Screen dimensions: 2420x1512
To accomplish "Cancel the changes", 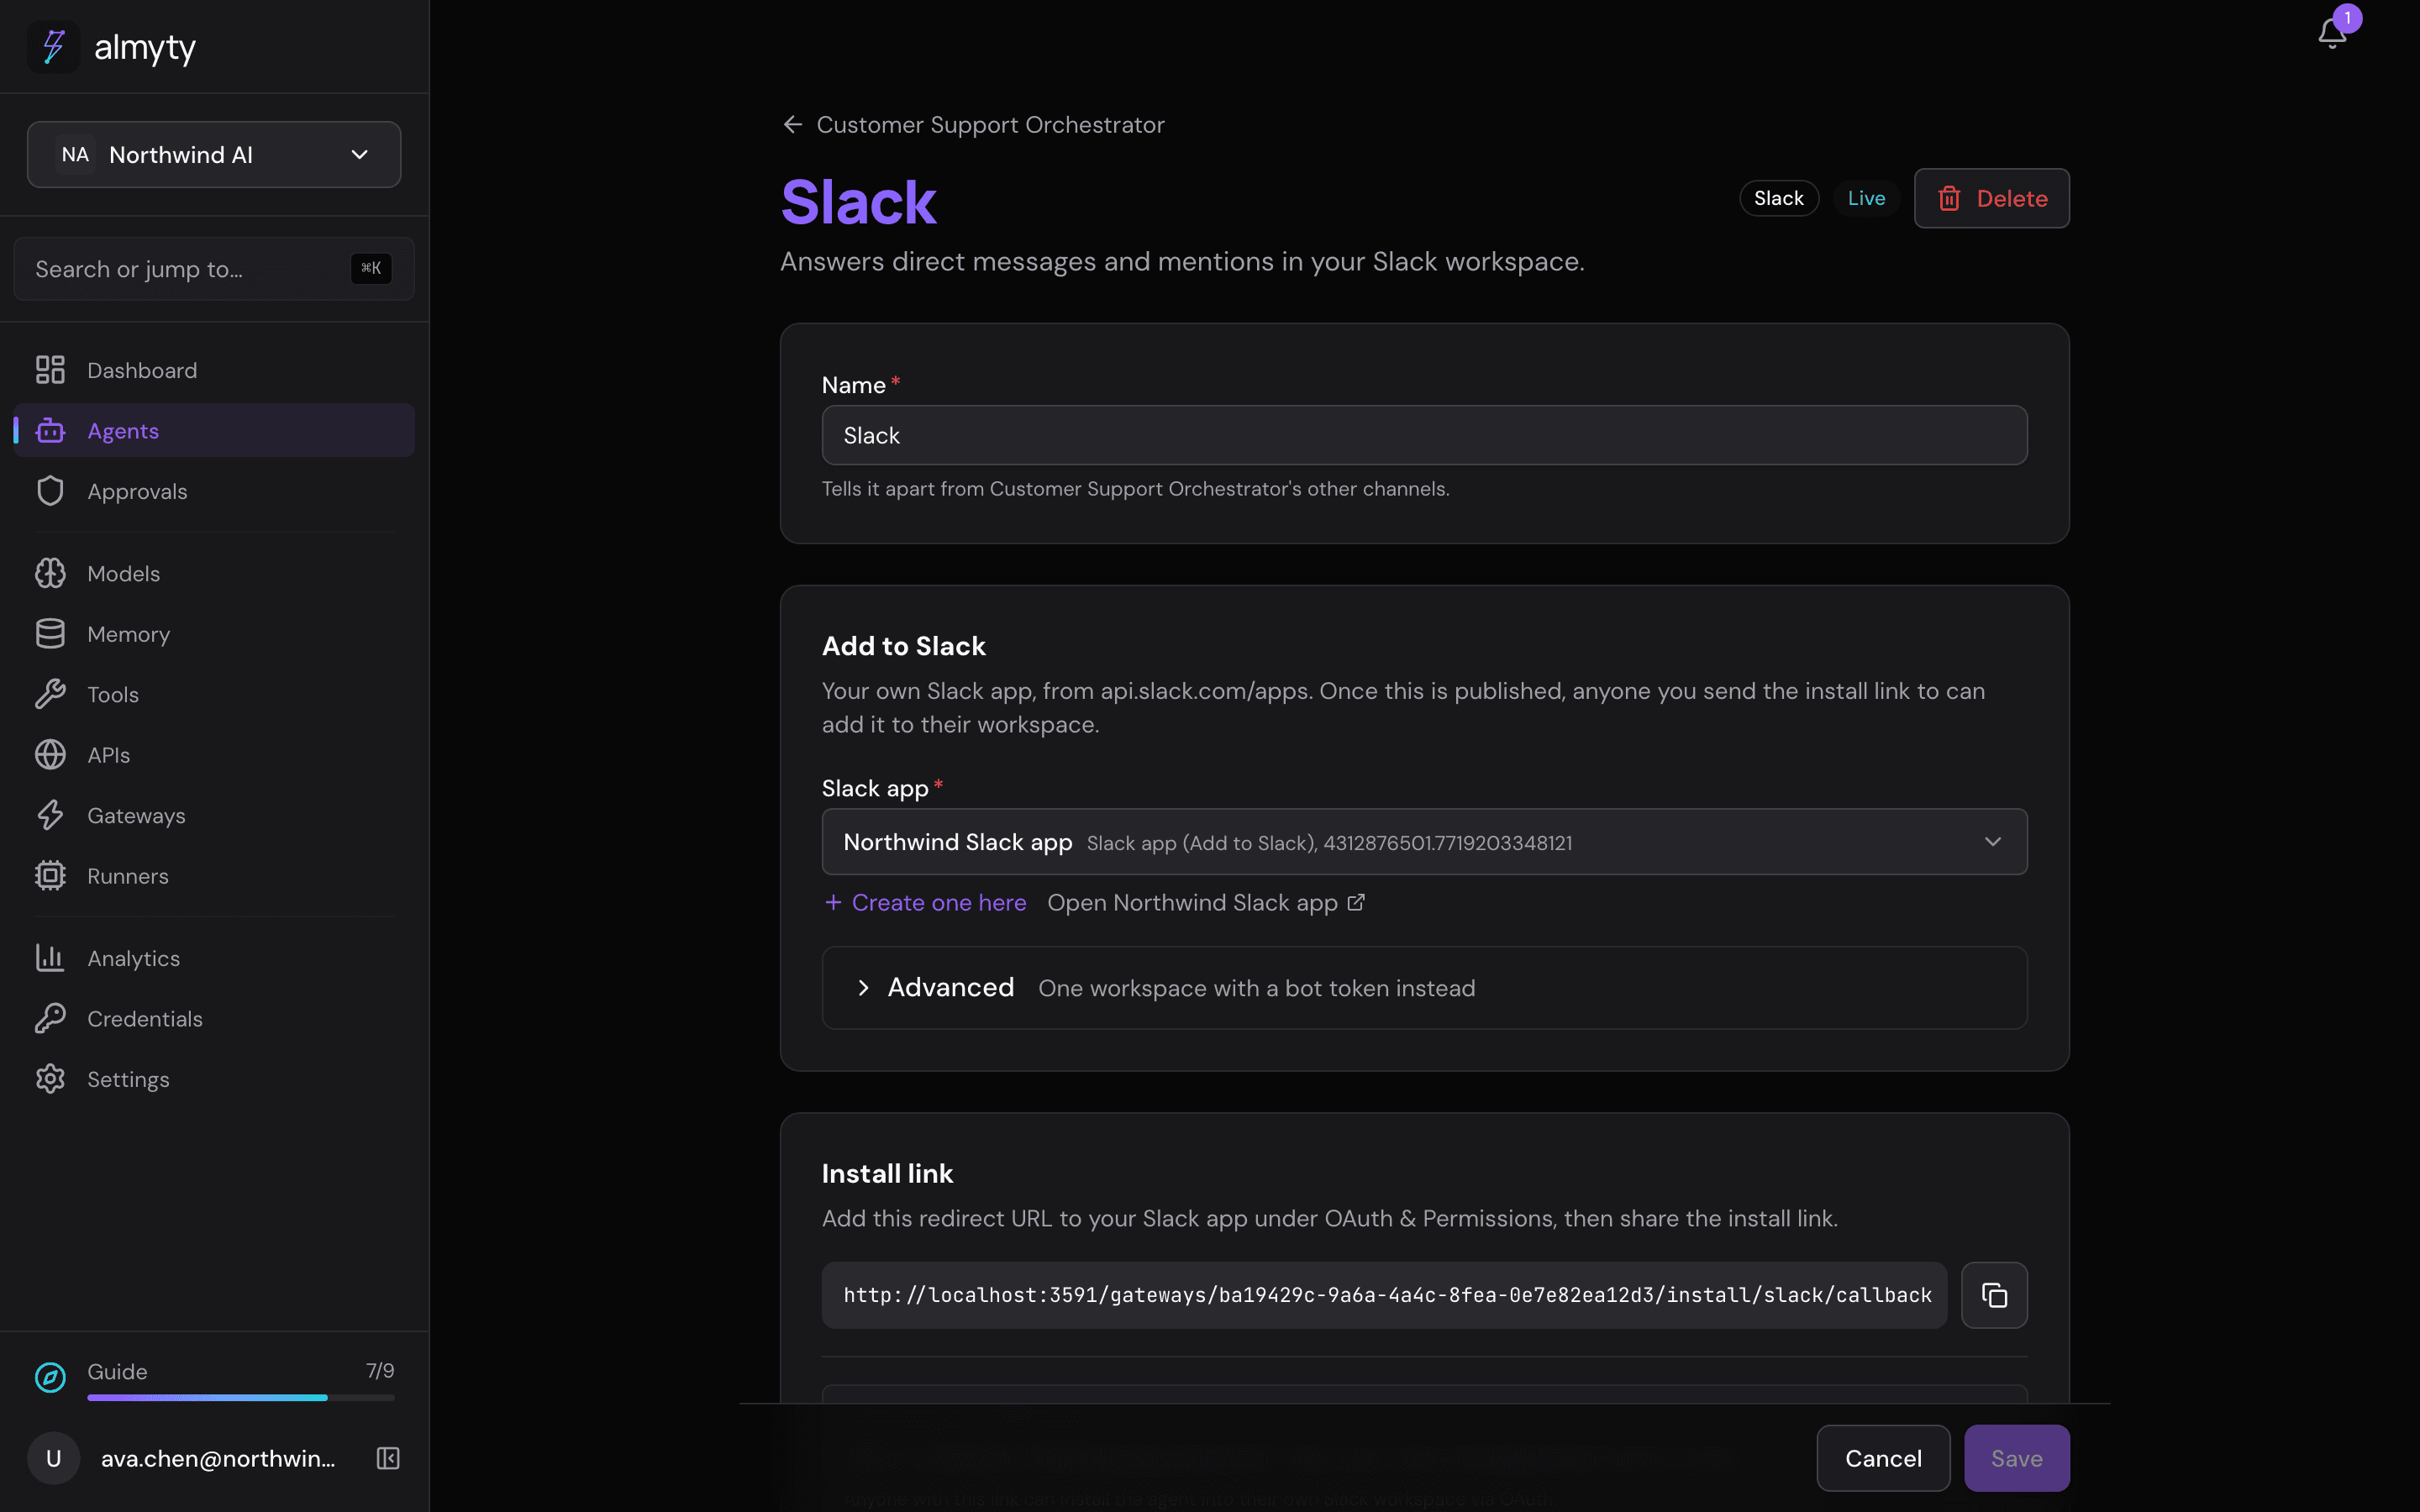I will pos(1883,1458).
